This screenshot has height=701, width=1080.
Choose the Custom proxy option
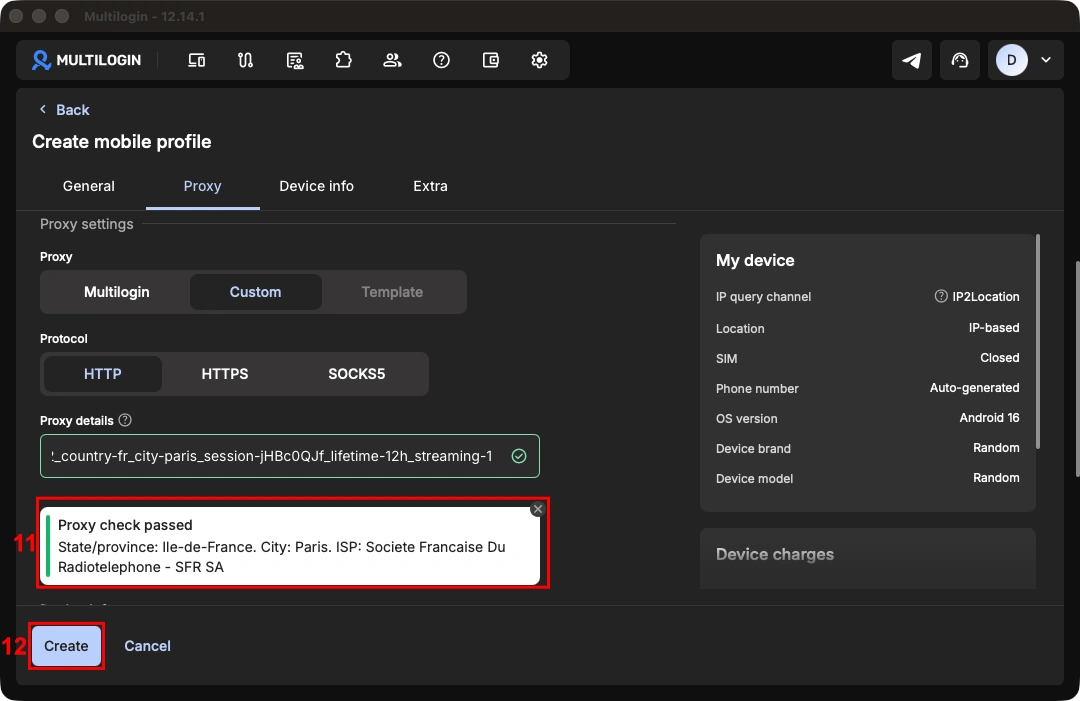[256, 292]
